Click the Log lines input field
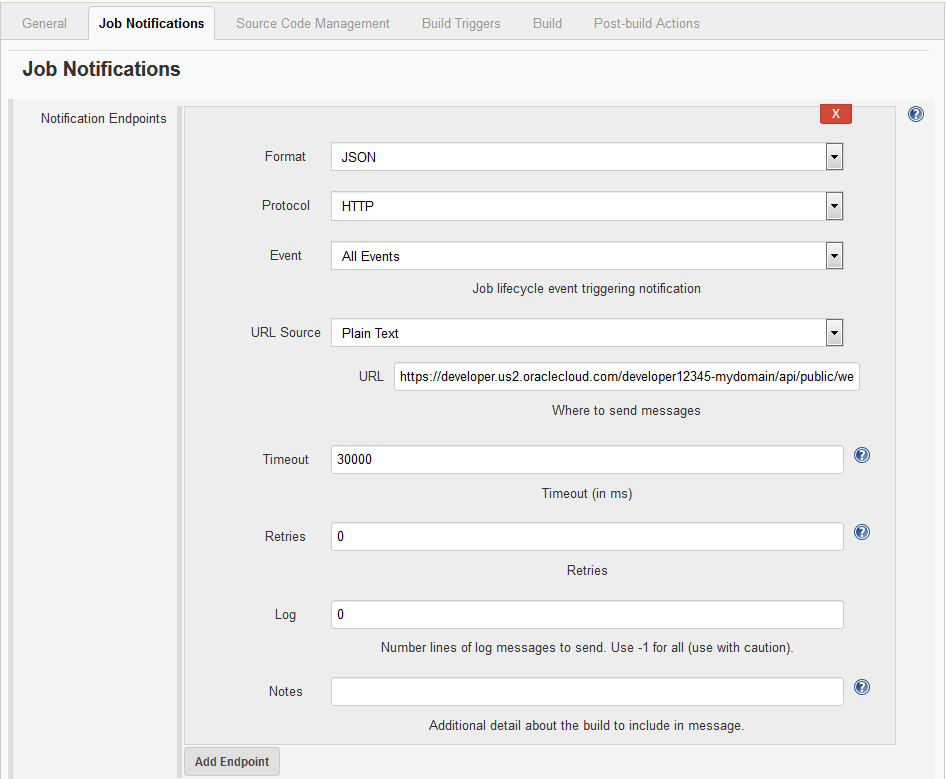946x779 pixels. 587,614
